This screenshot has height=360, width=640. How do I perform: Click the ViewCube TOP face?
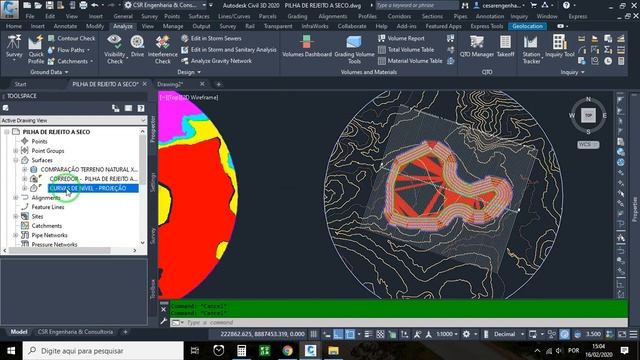[x=588, y=116]
